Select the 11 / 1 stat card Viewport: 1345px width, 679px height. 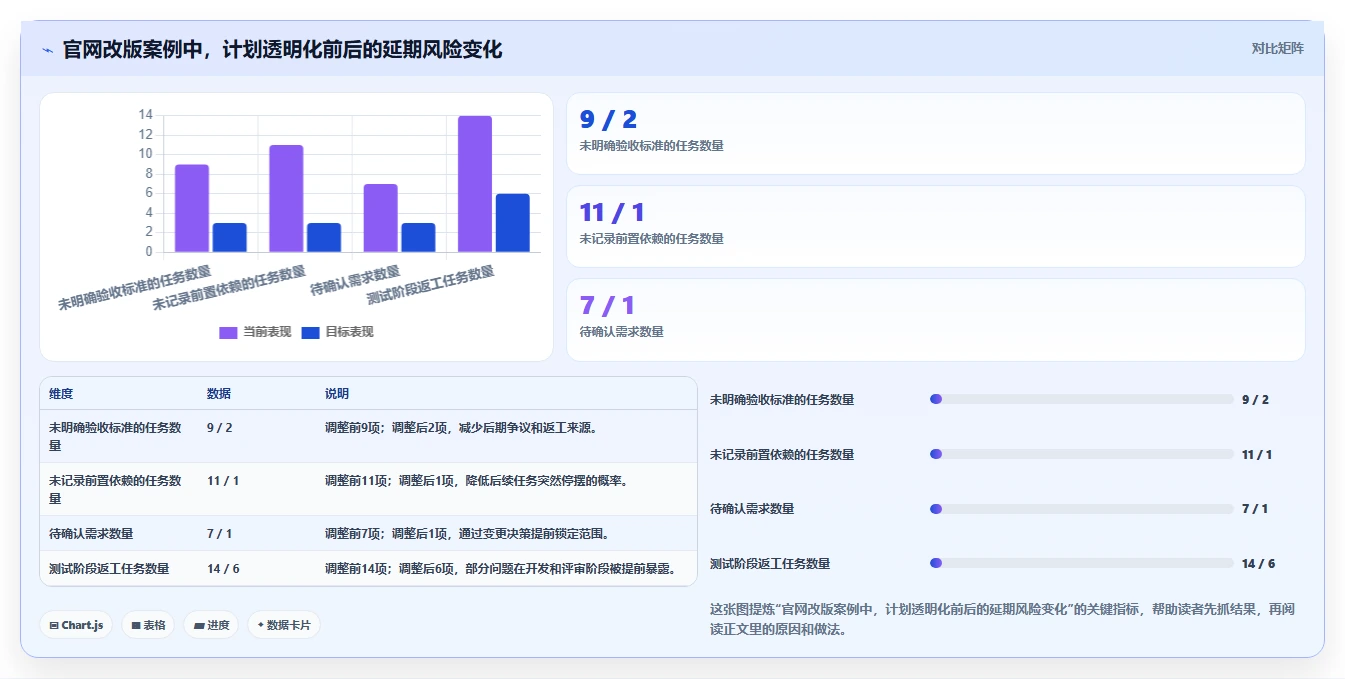tap(935, 227)
